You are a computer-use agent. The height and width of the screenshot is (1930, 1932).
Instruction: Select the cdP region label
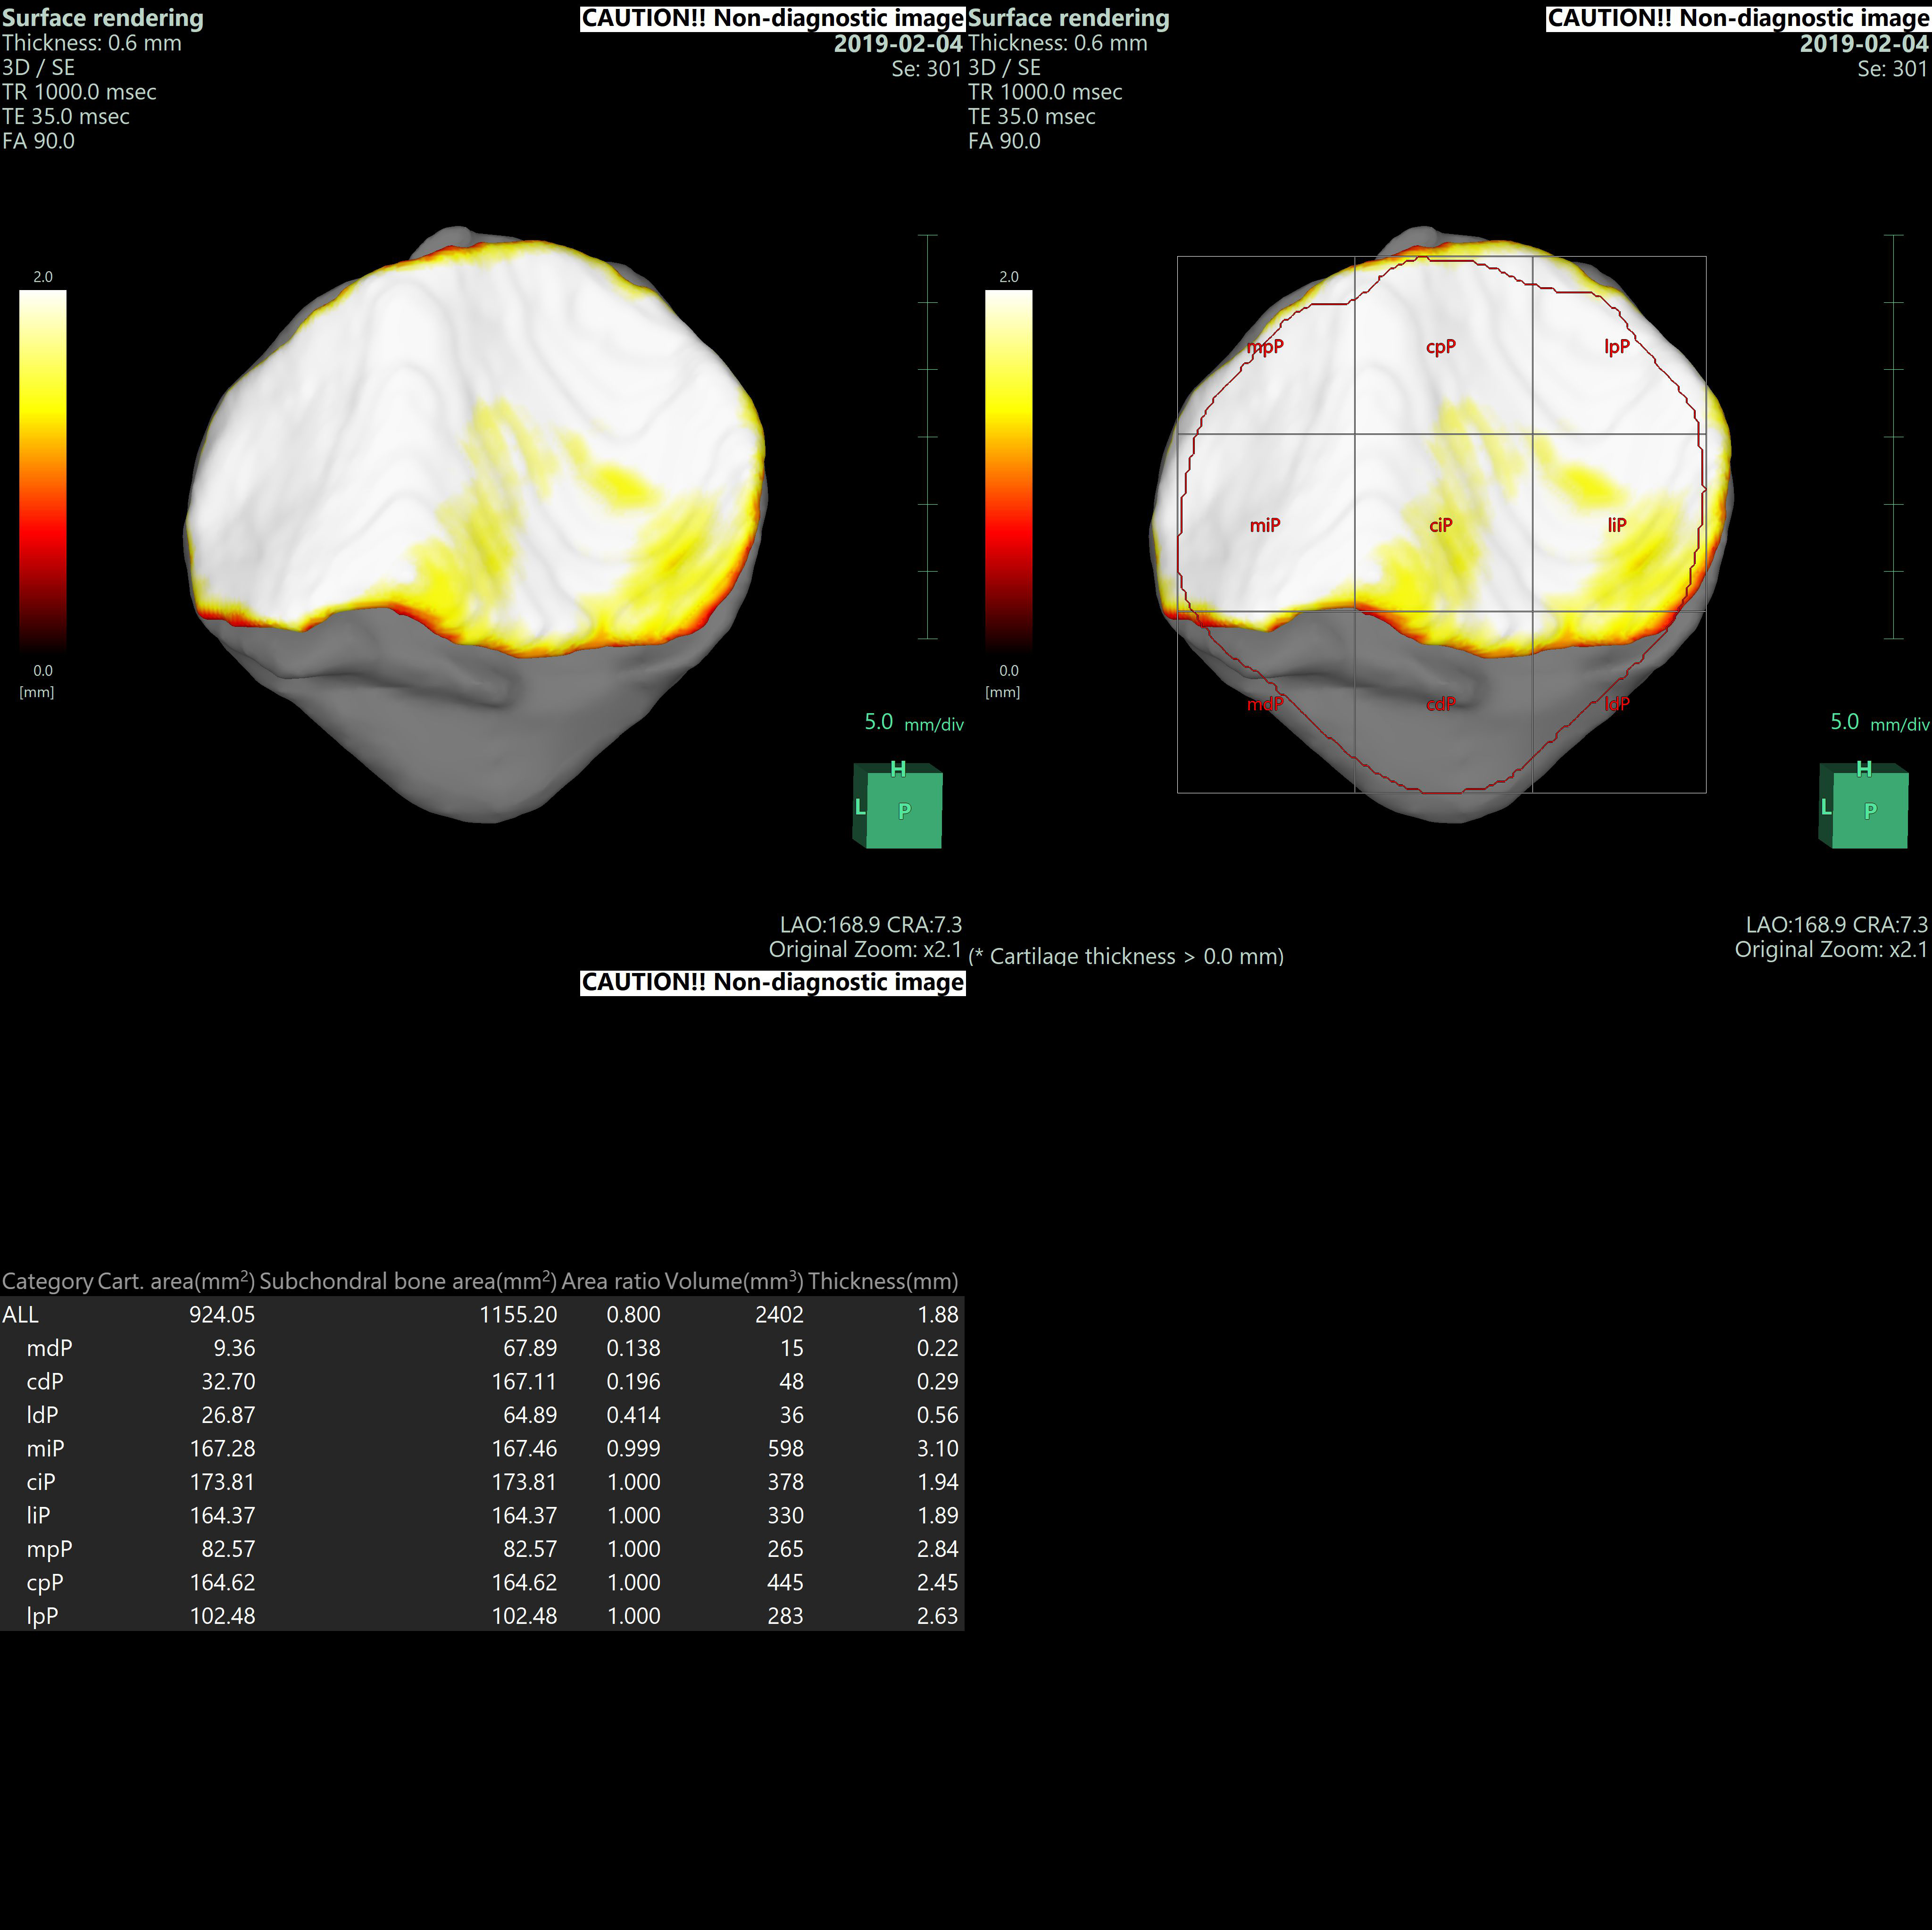[x=1441, y=704]
